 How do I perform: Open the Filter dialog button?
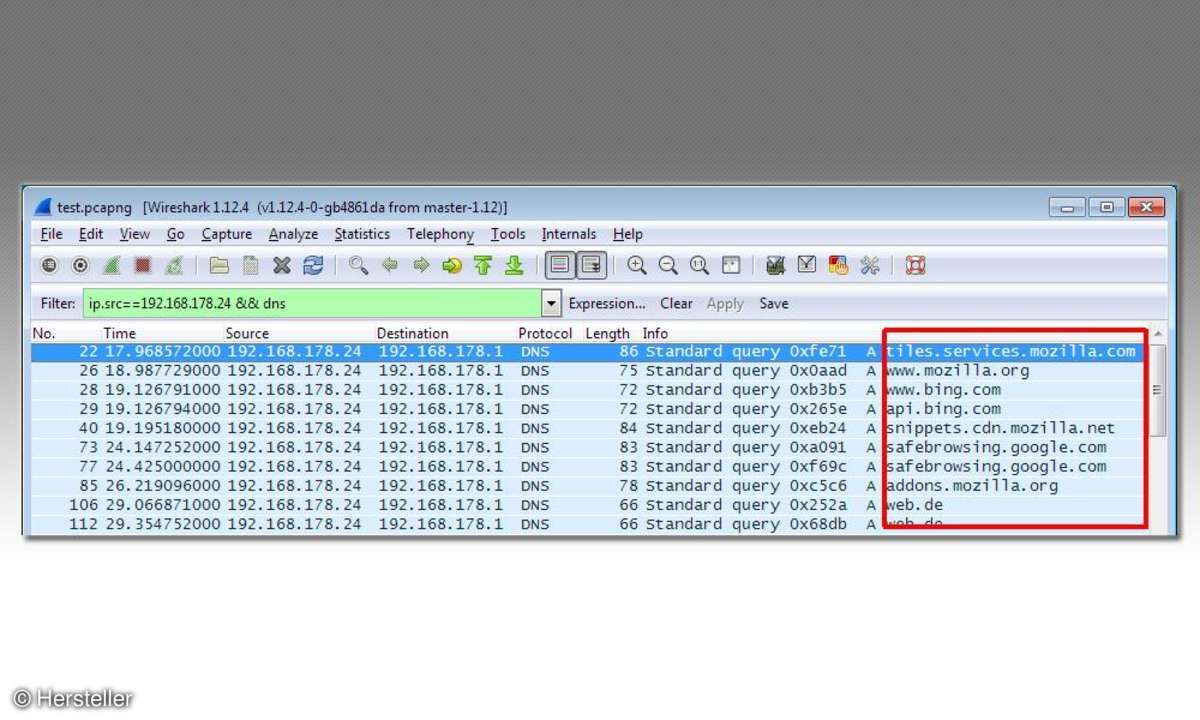point(58,304)
